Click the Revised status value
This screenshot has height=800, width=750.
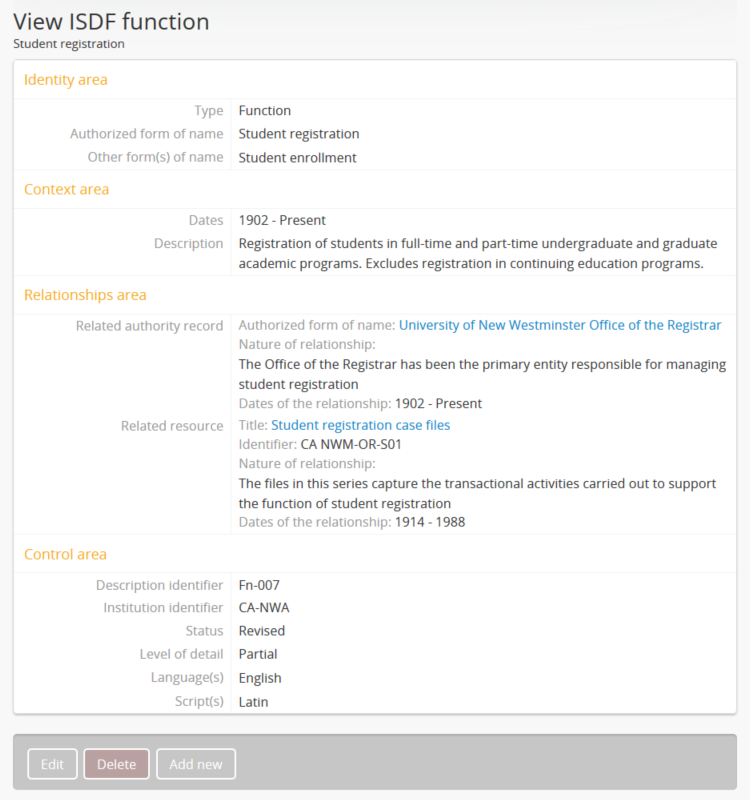(x=262, y=631)
